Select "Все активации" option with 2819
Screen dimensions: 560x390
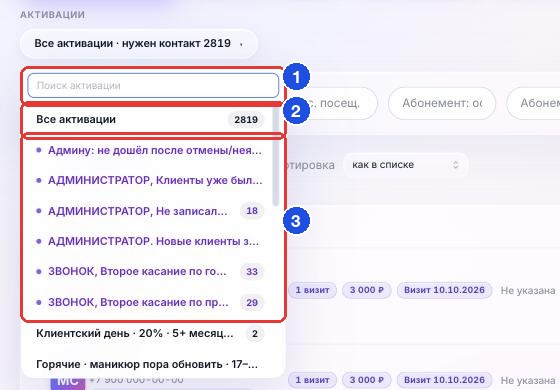tap(150, 119)
